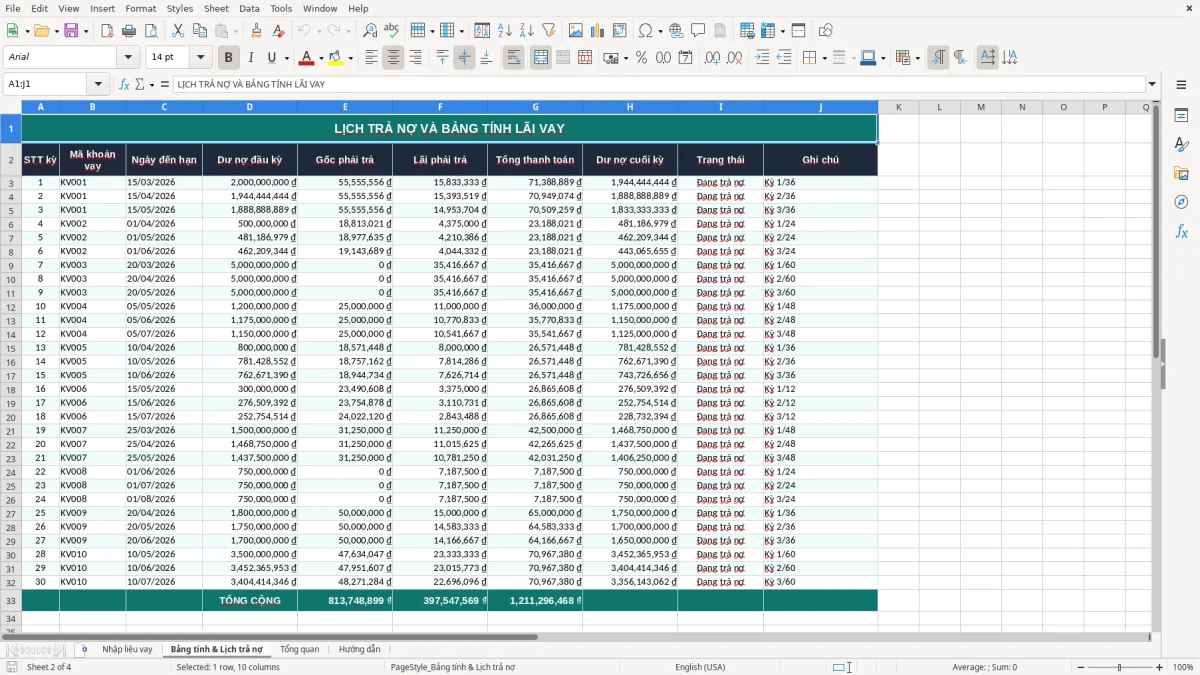This screenshot has width=1200, height=675.
Task: Open sidebar Properties panel
Action: click(1181, 116)
